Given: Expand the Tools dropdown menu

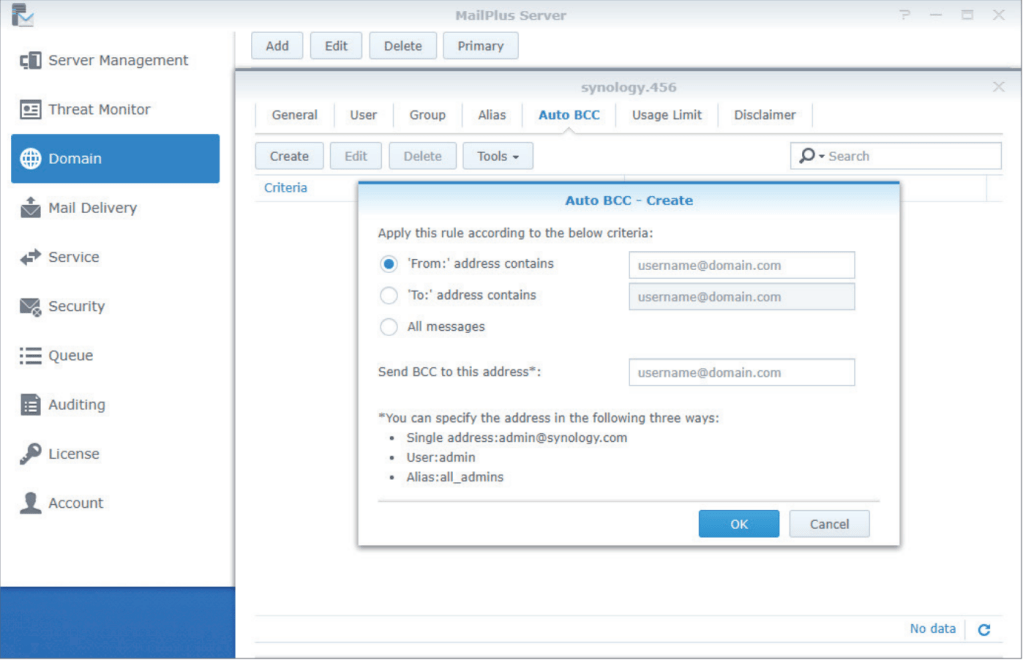Looking at the screenshot, I should point(498,156).
